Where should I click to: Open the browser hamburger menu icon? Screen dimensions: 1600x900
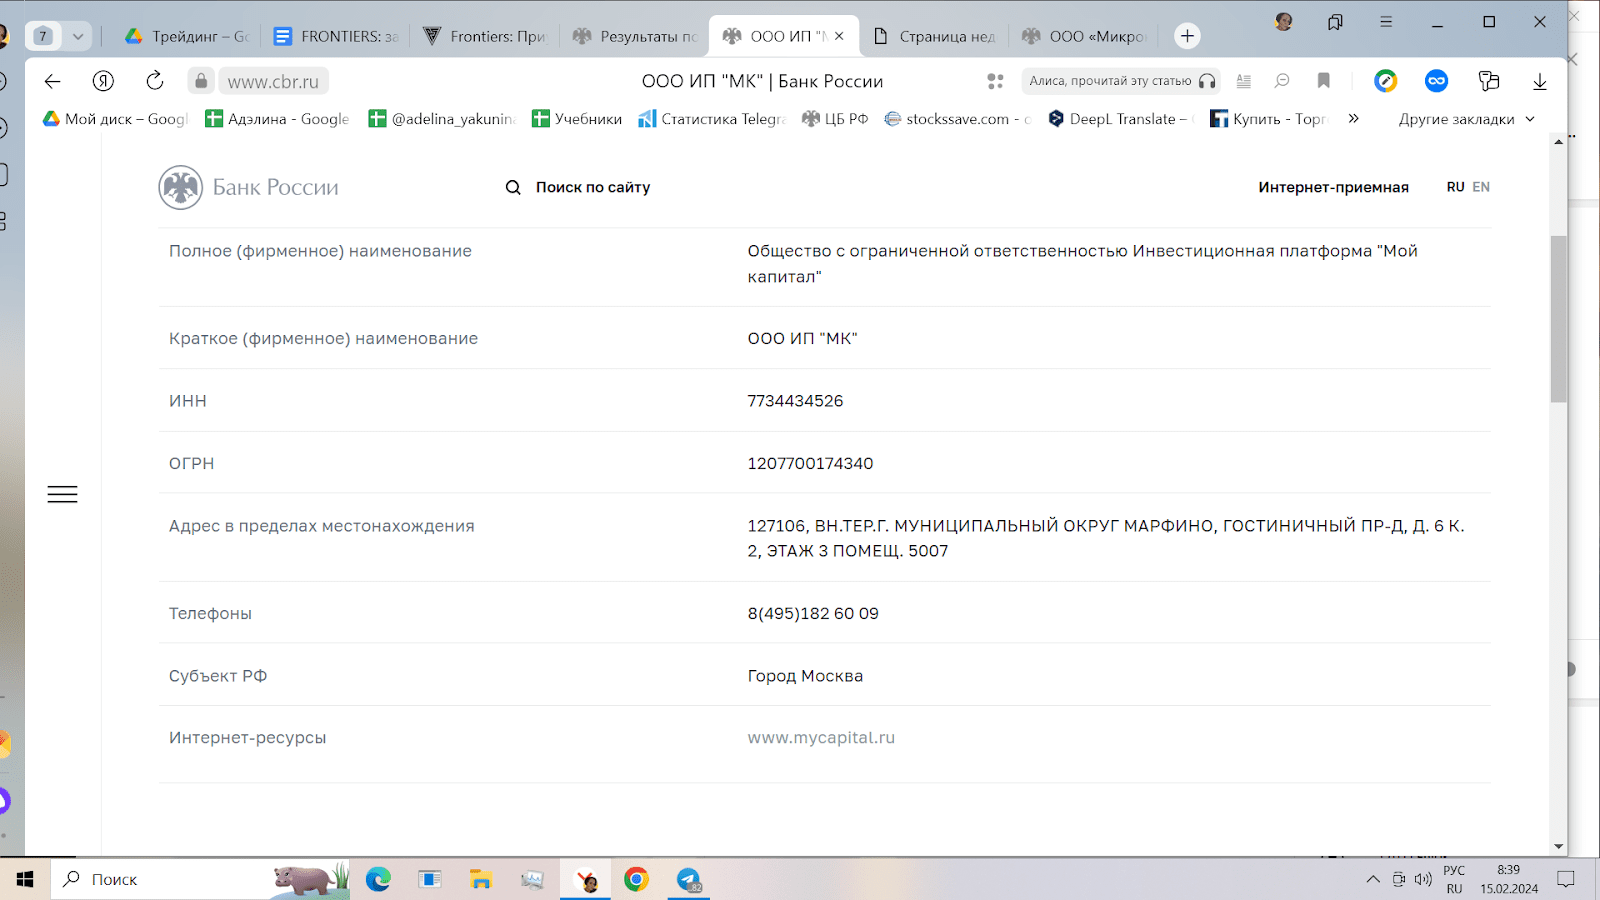pyautogui.click(x=1386, y=22)
